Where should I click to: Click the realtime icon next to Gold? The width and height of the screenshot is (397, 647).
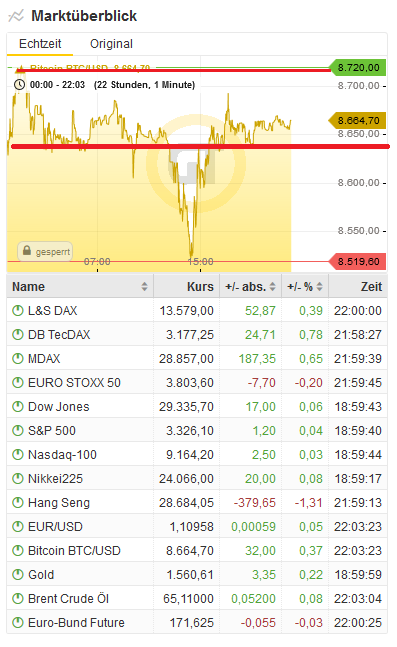[18, 574]
